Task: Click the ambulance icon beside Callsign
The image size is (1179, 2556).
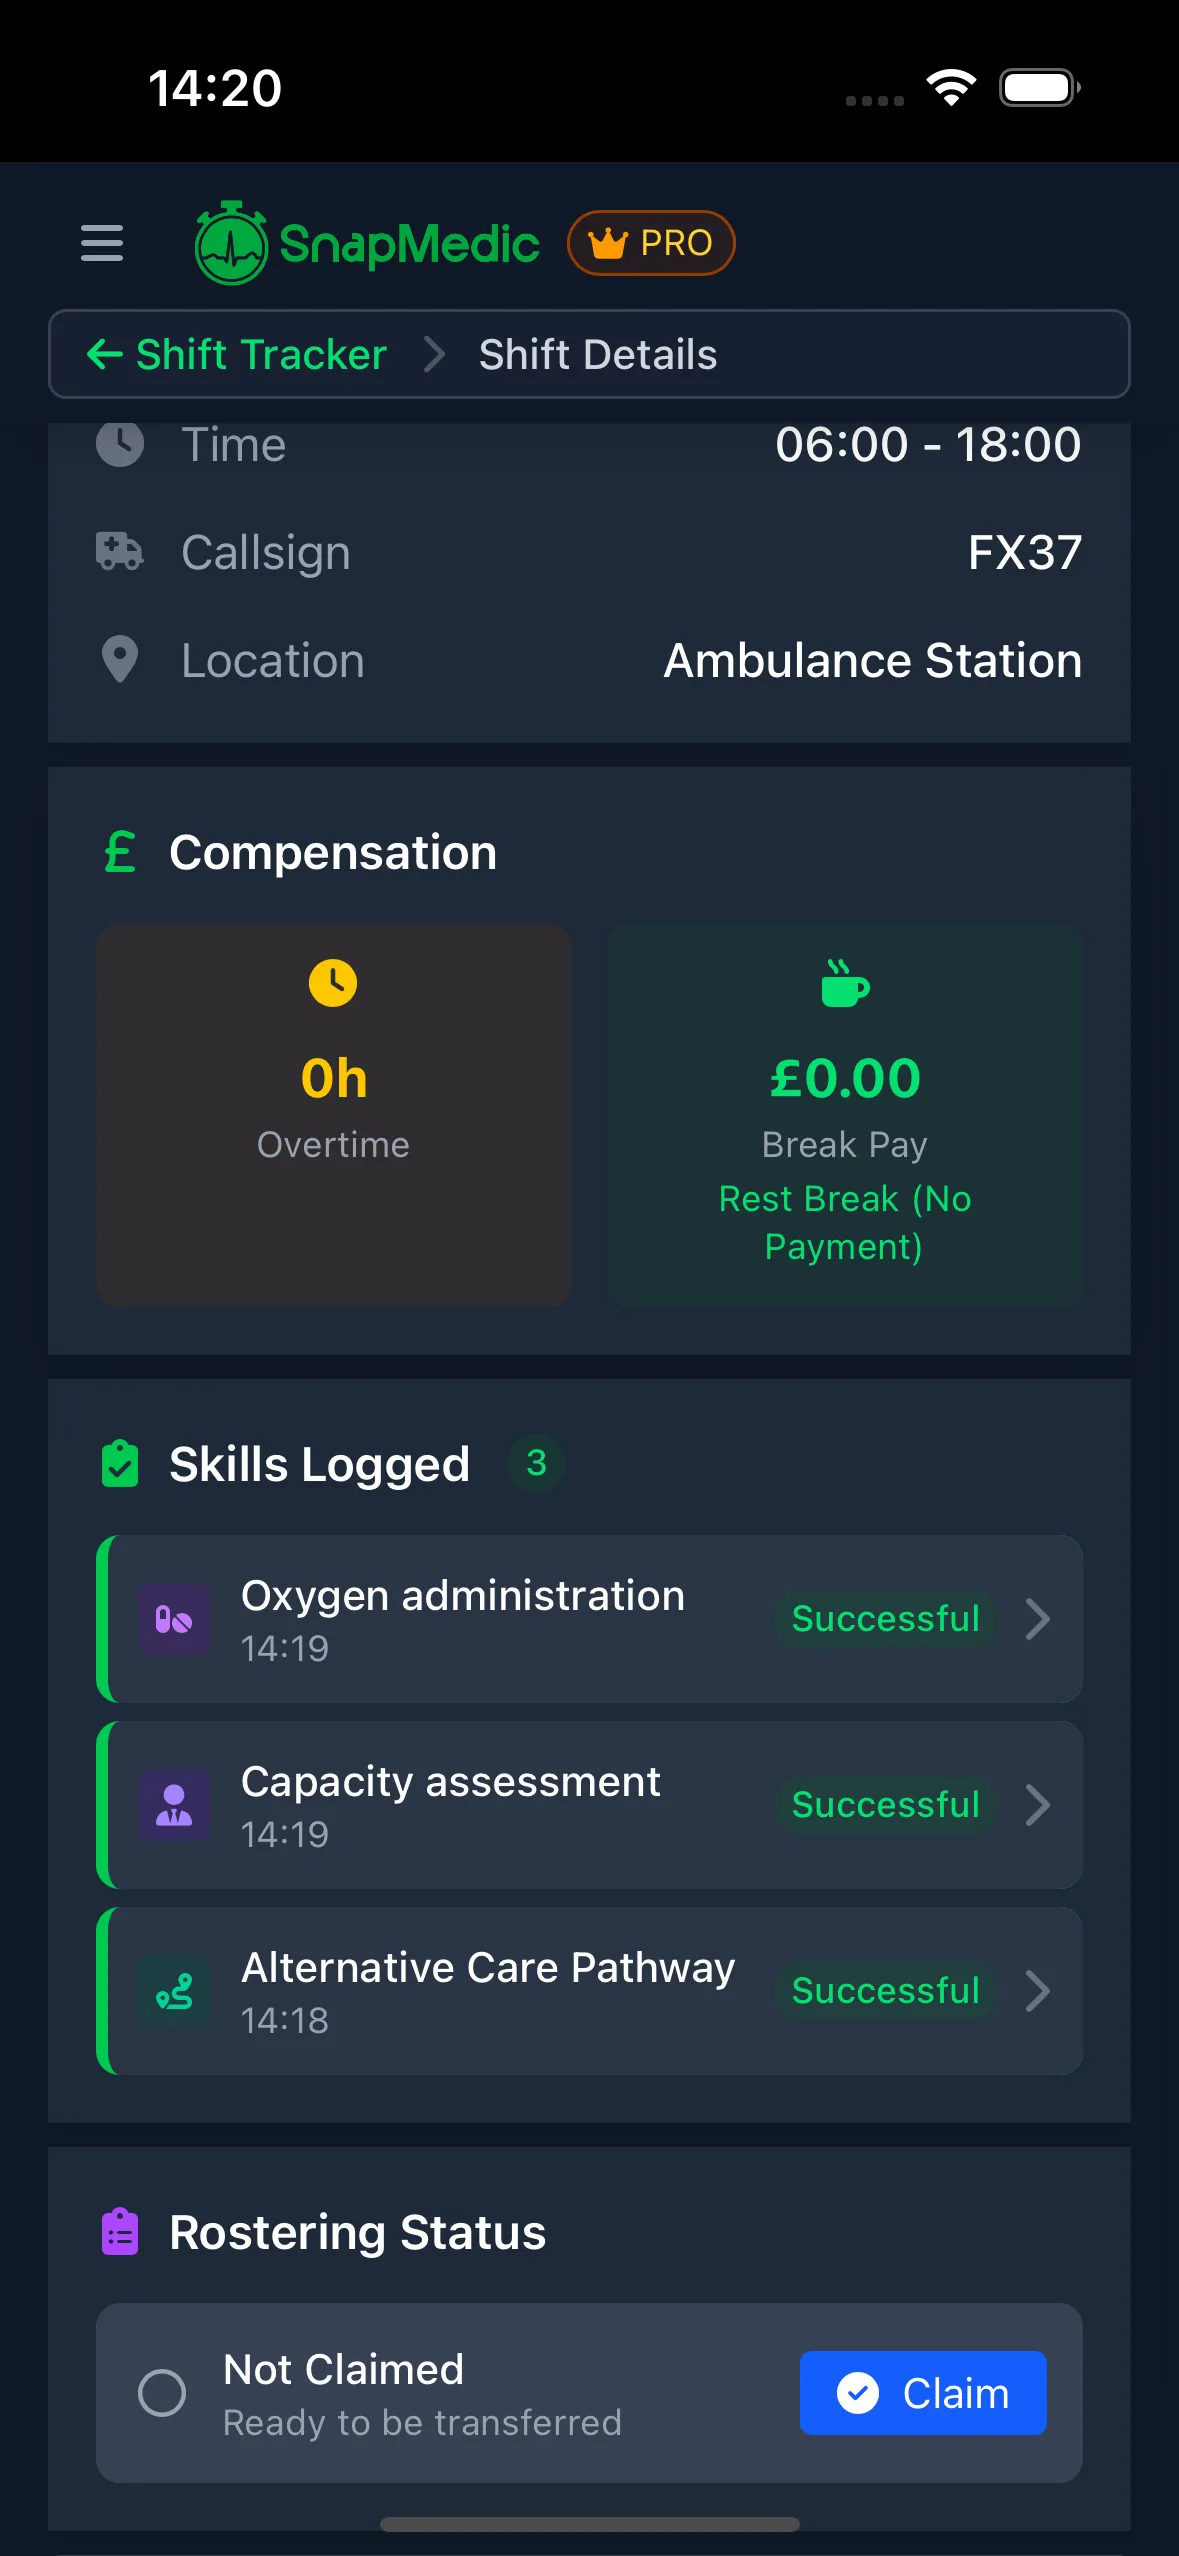Action: 119,551
